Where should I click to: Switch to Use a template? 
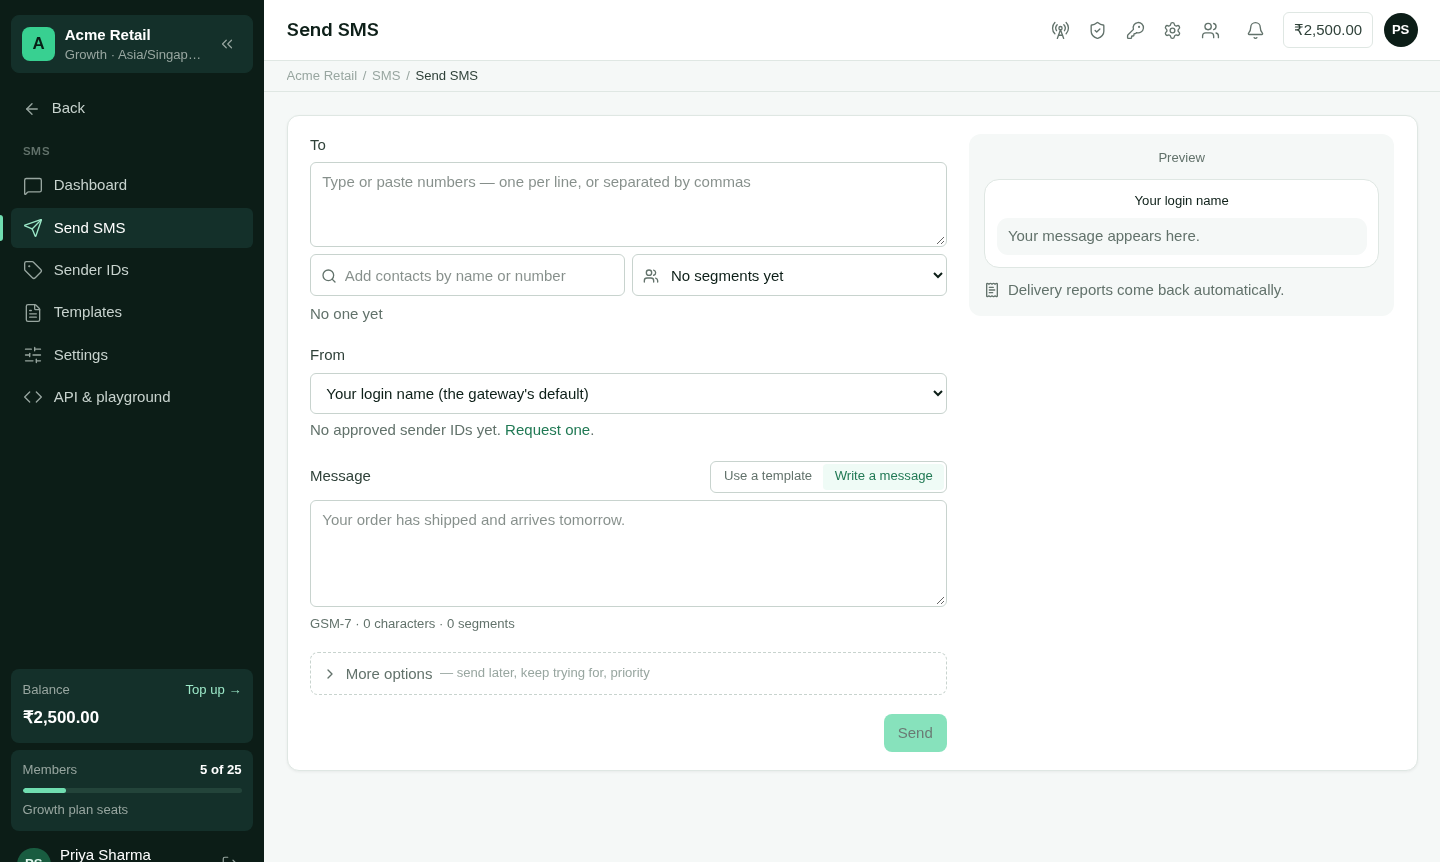click(x=768, y=476)
